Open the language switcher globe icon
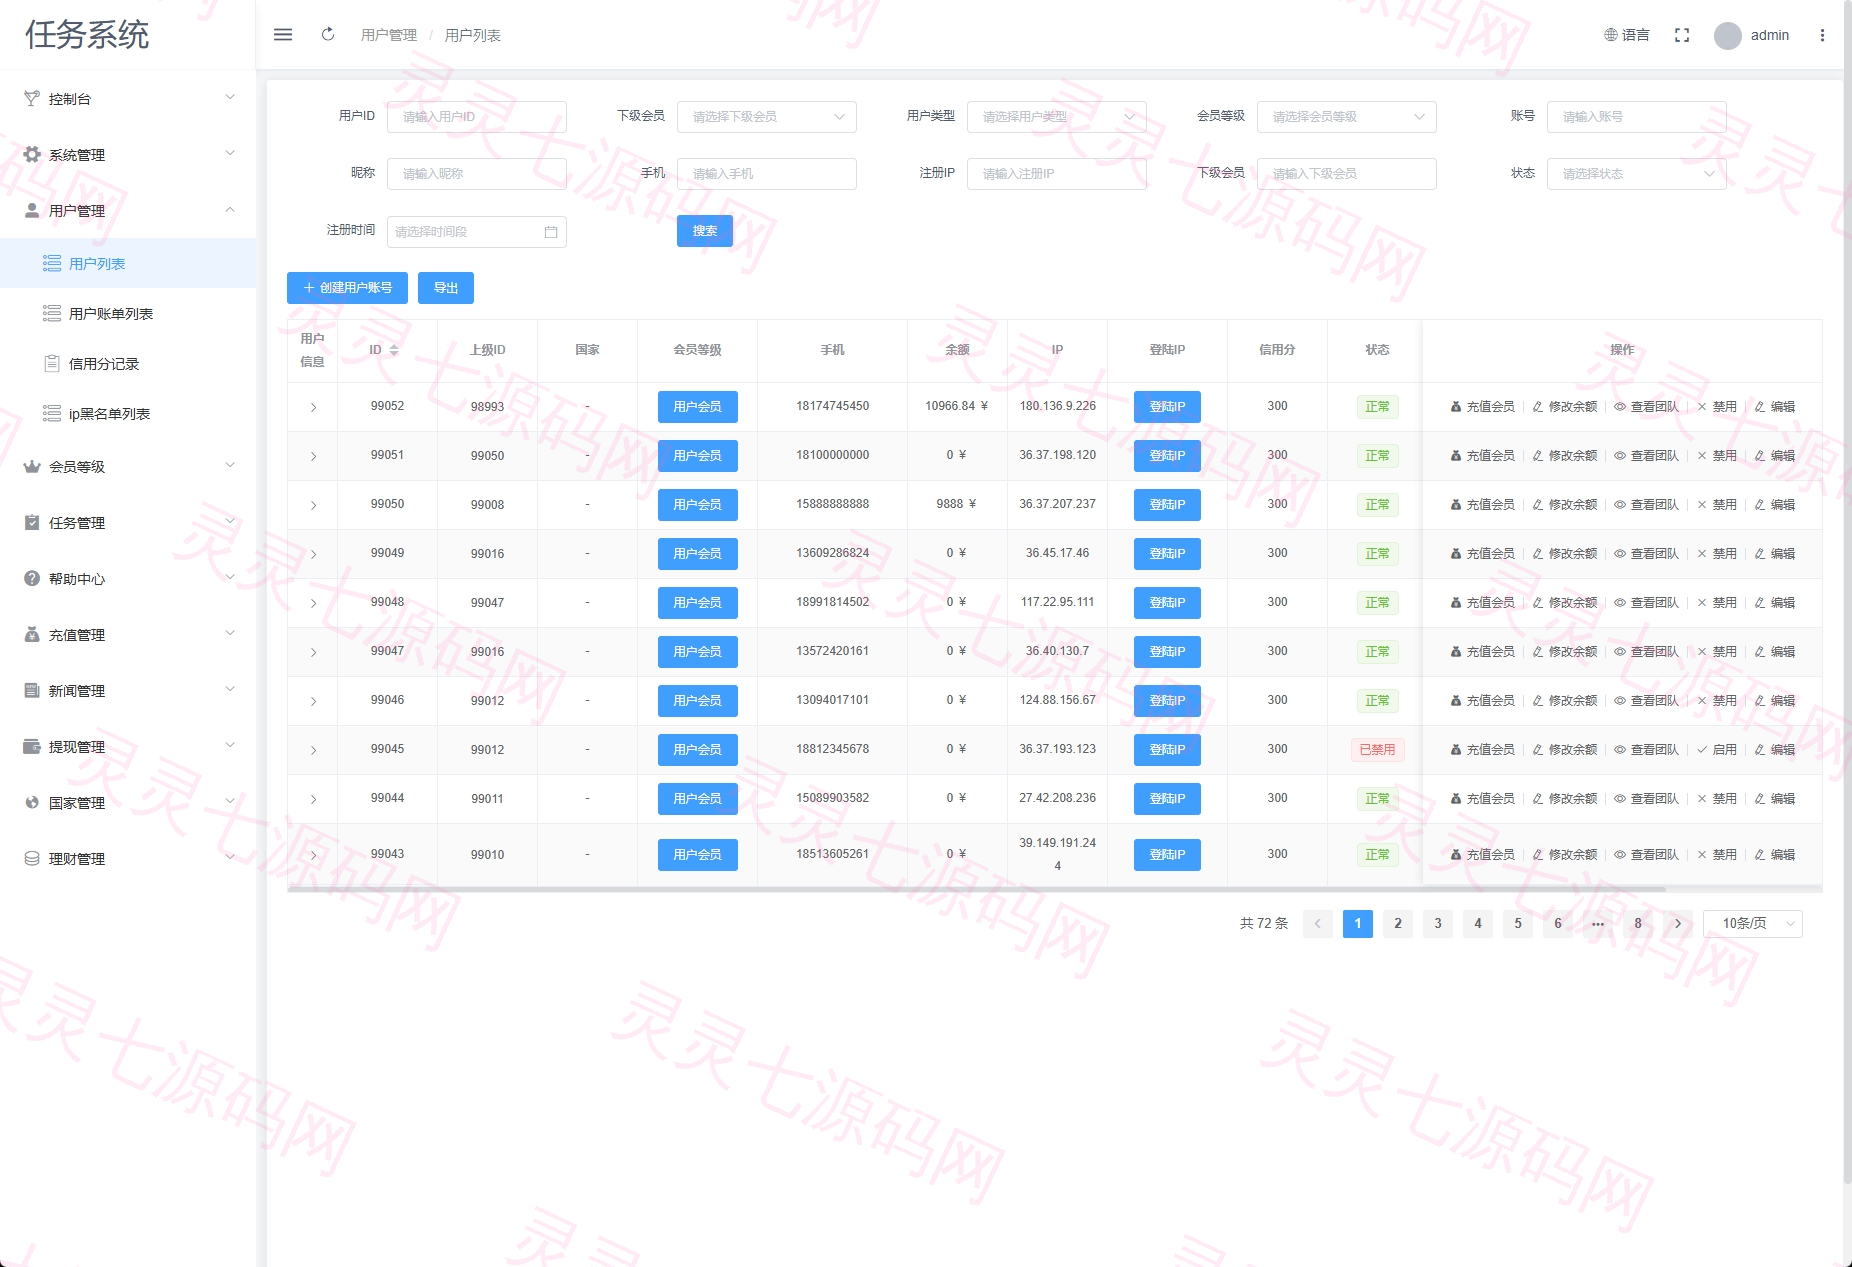This screenshot has width=1852, height=1267. pos(1611,35)
